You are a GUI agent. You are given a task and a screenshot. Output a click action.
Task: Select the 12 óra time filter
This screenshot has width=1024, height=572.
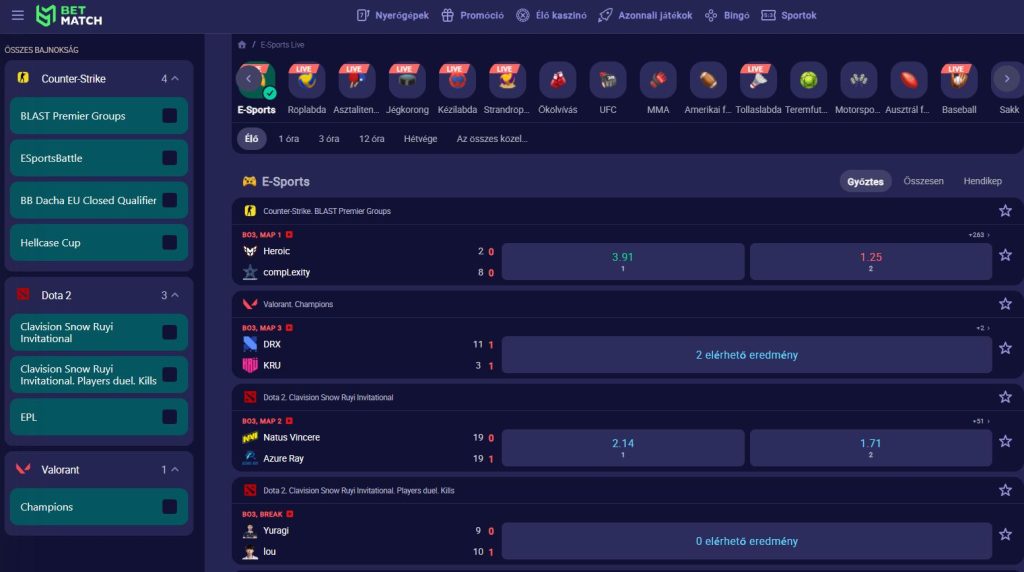(372, 138)
